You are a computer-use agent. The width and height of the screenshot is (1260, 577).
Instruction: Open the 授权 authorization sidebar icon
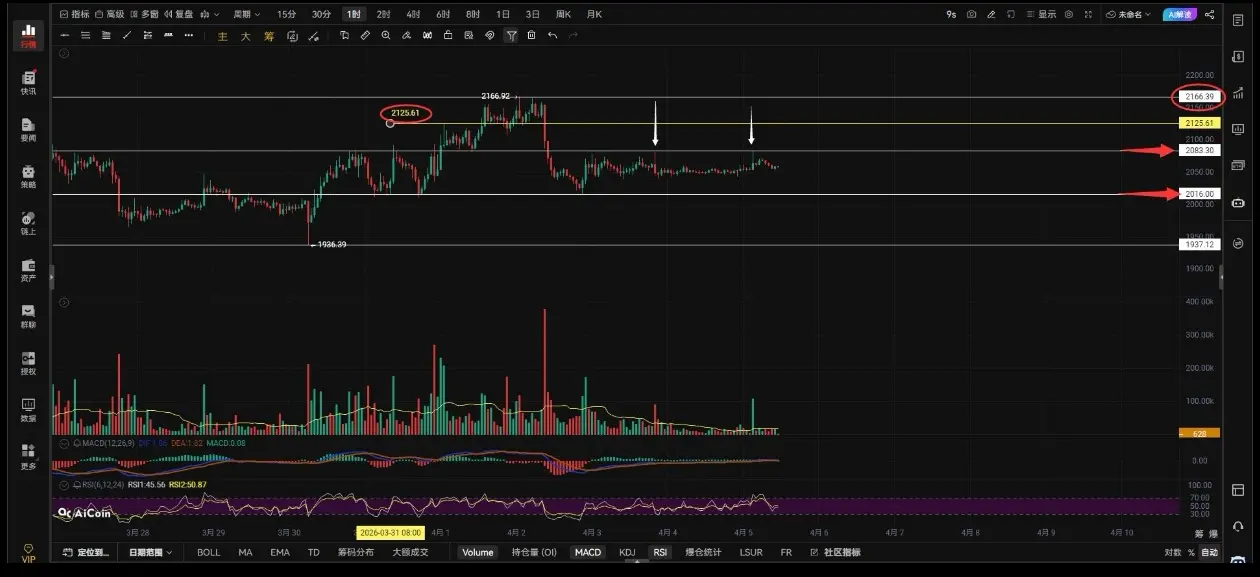point(28,363)
